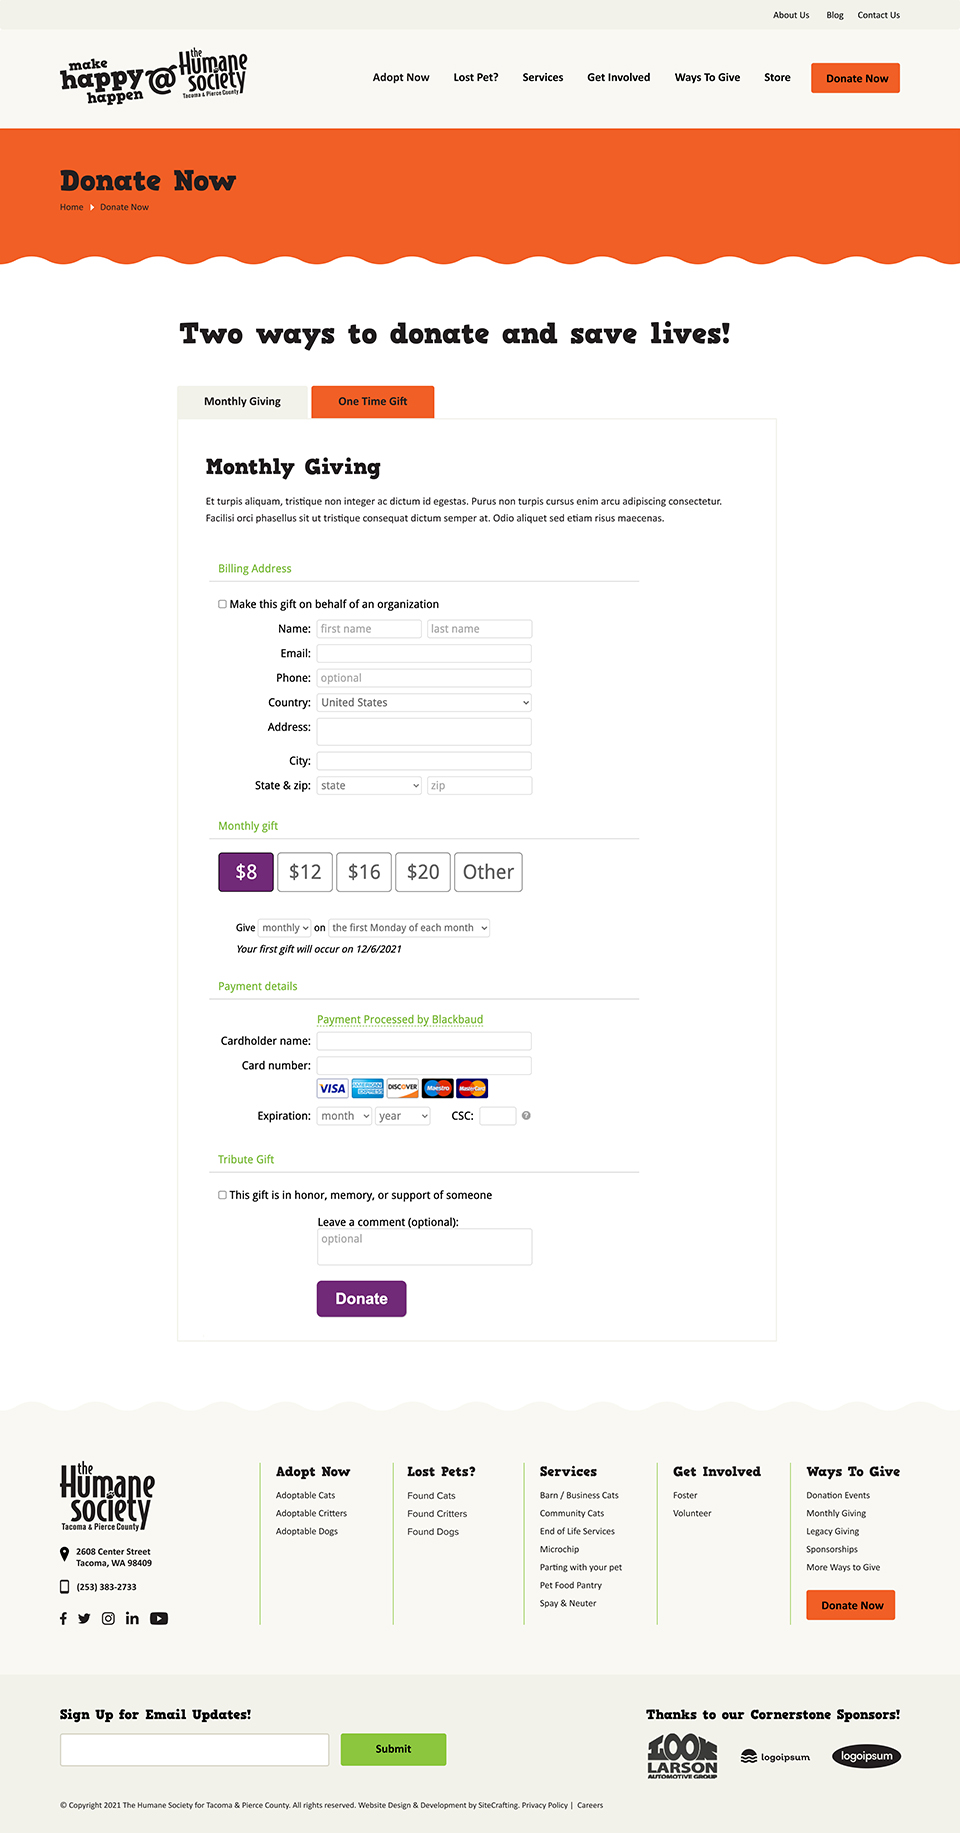
Task: Open the 'first Monday of each month' dropdown
Action: pyautogui.click(x=408, y=927)
